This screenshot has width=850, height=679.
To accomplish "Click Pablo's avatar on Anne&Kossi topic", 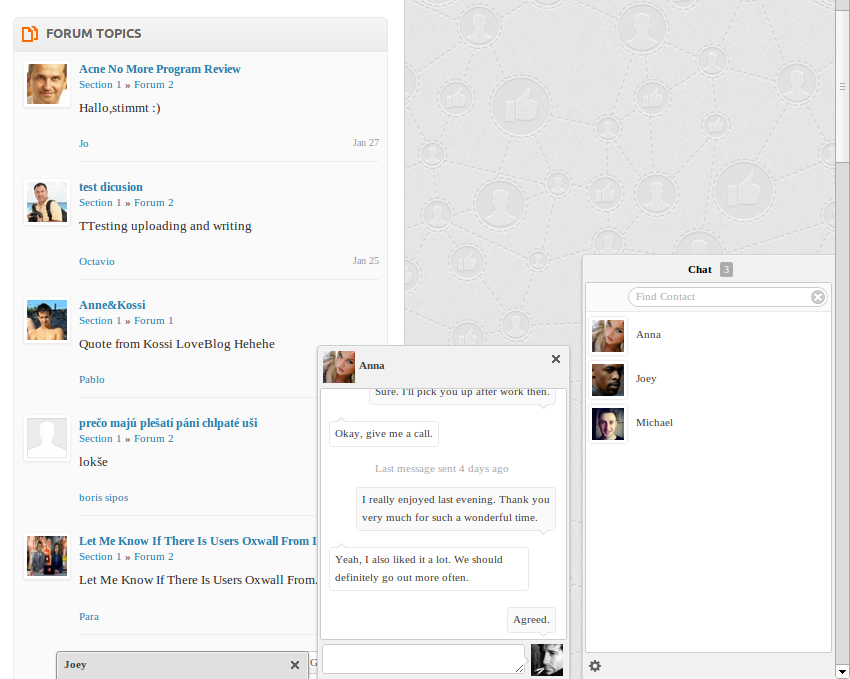I will (x=46, y=320).
